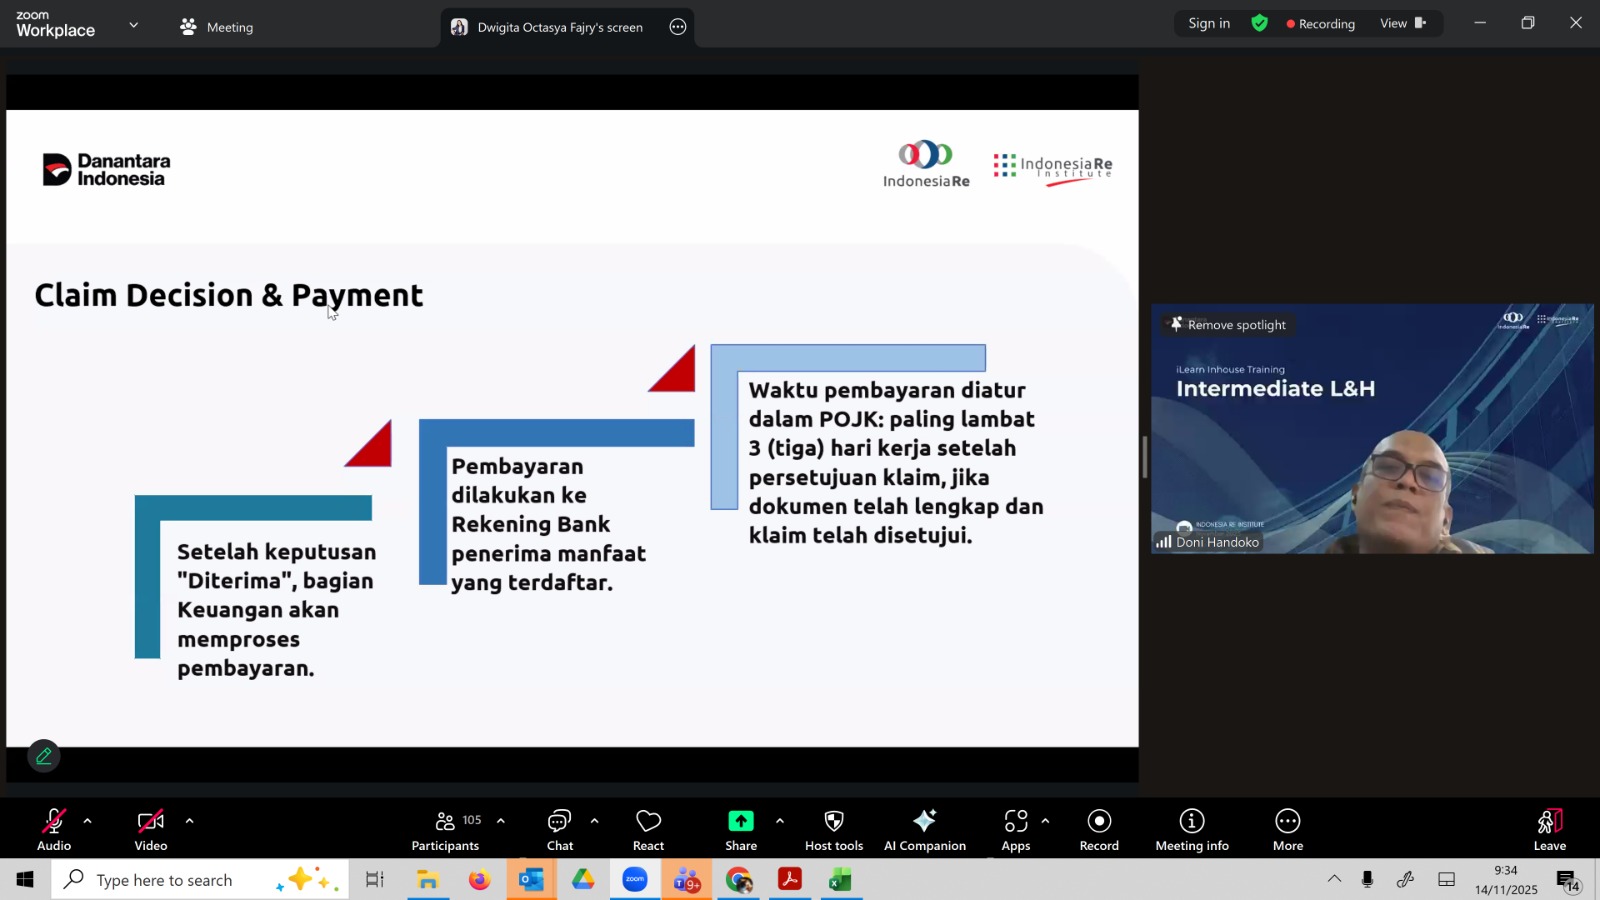Expand video options arrow next to Video

[189, 821]
